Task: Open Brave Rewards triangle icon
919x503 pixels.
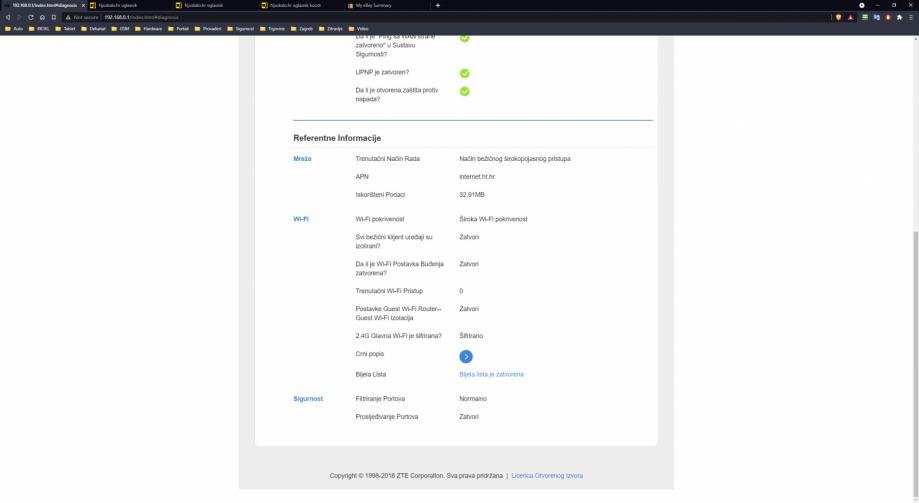Action: (x=850, y=17)
